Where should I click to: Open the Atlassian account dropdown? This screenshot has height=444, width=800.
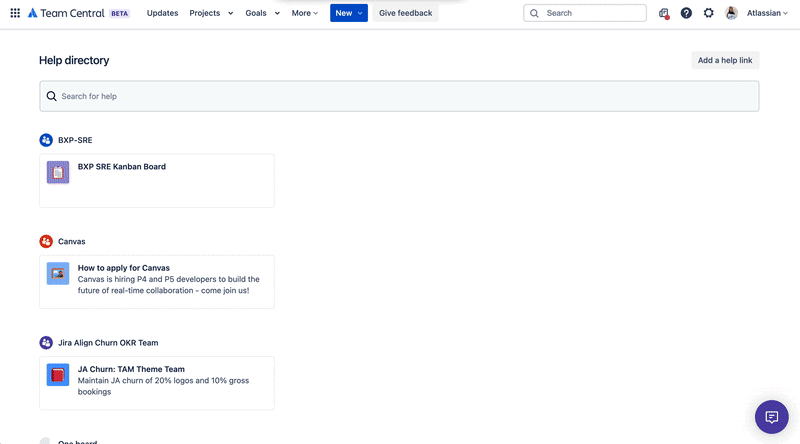pos(767,13)
